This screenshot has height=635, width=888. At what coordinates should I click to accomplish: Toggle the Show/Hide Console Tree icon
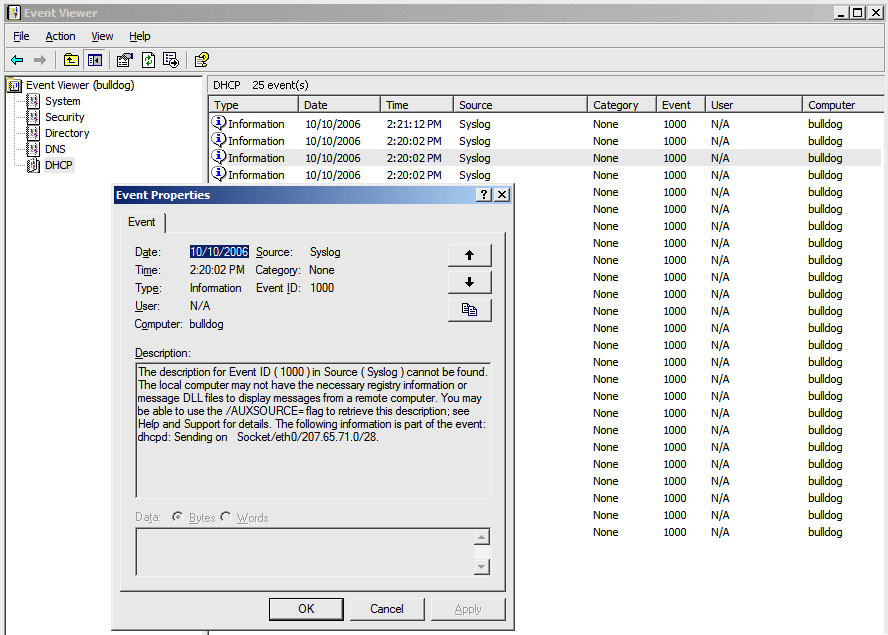click(x=94, y=60)
